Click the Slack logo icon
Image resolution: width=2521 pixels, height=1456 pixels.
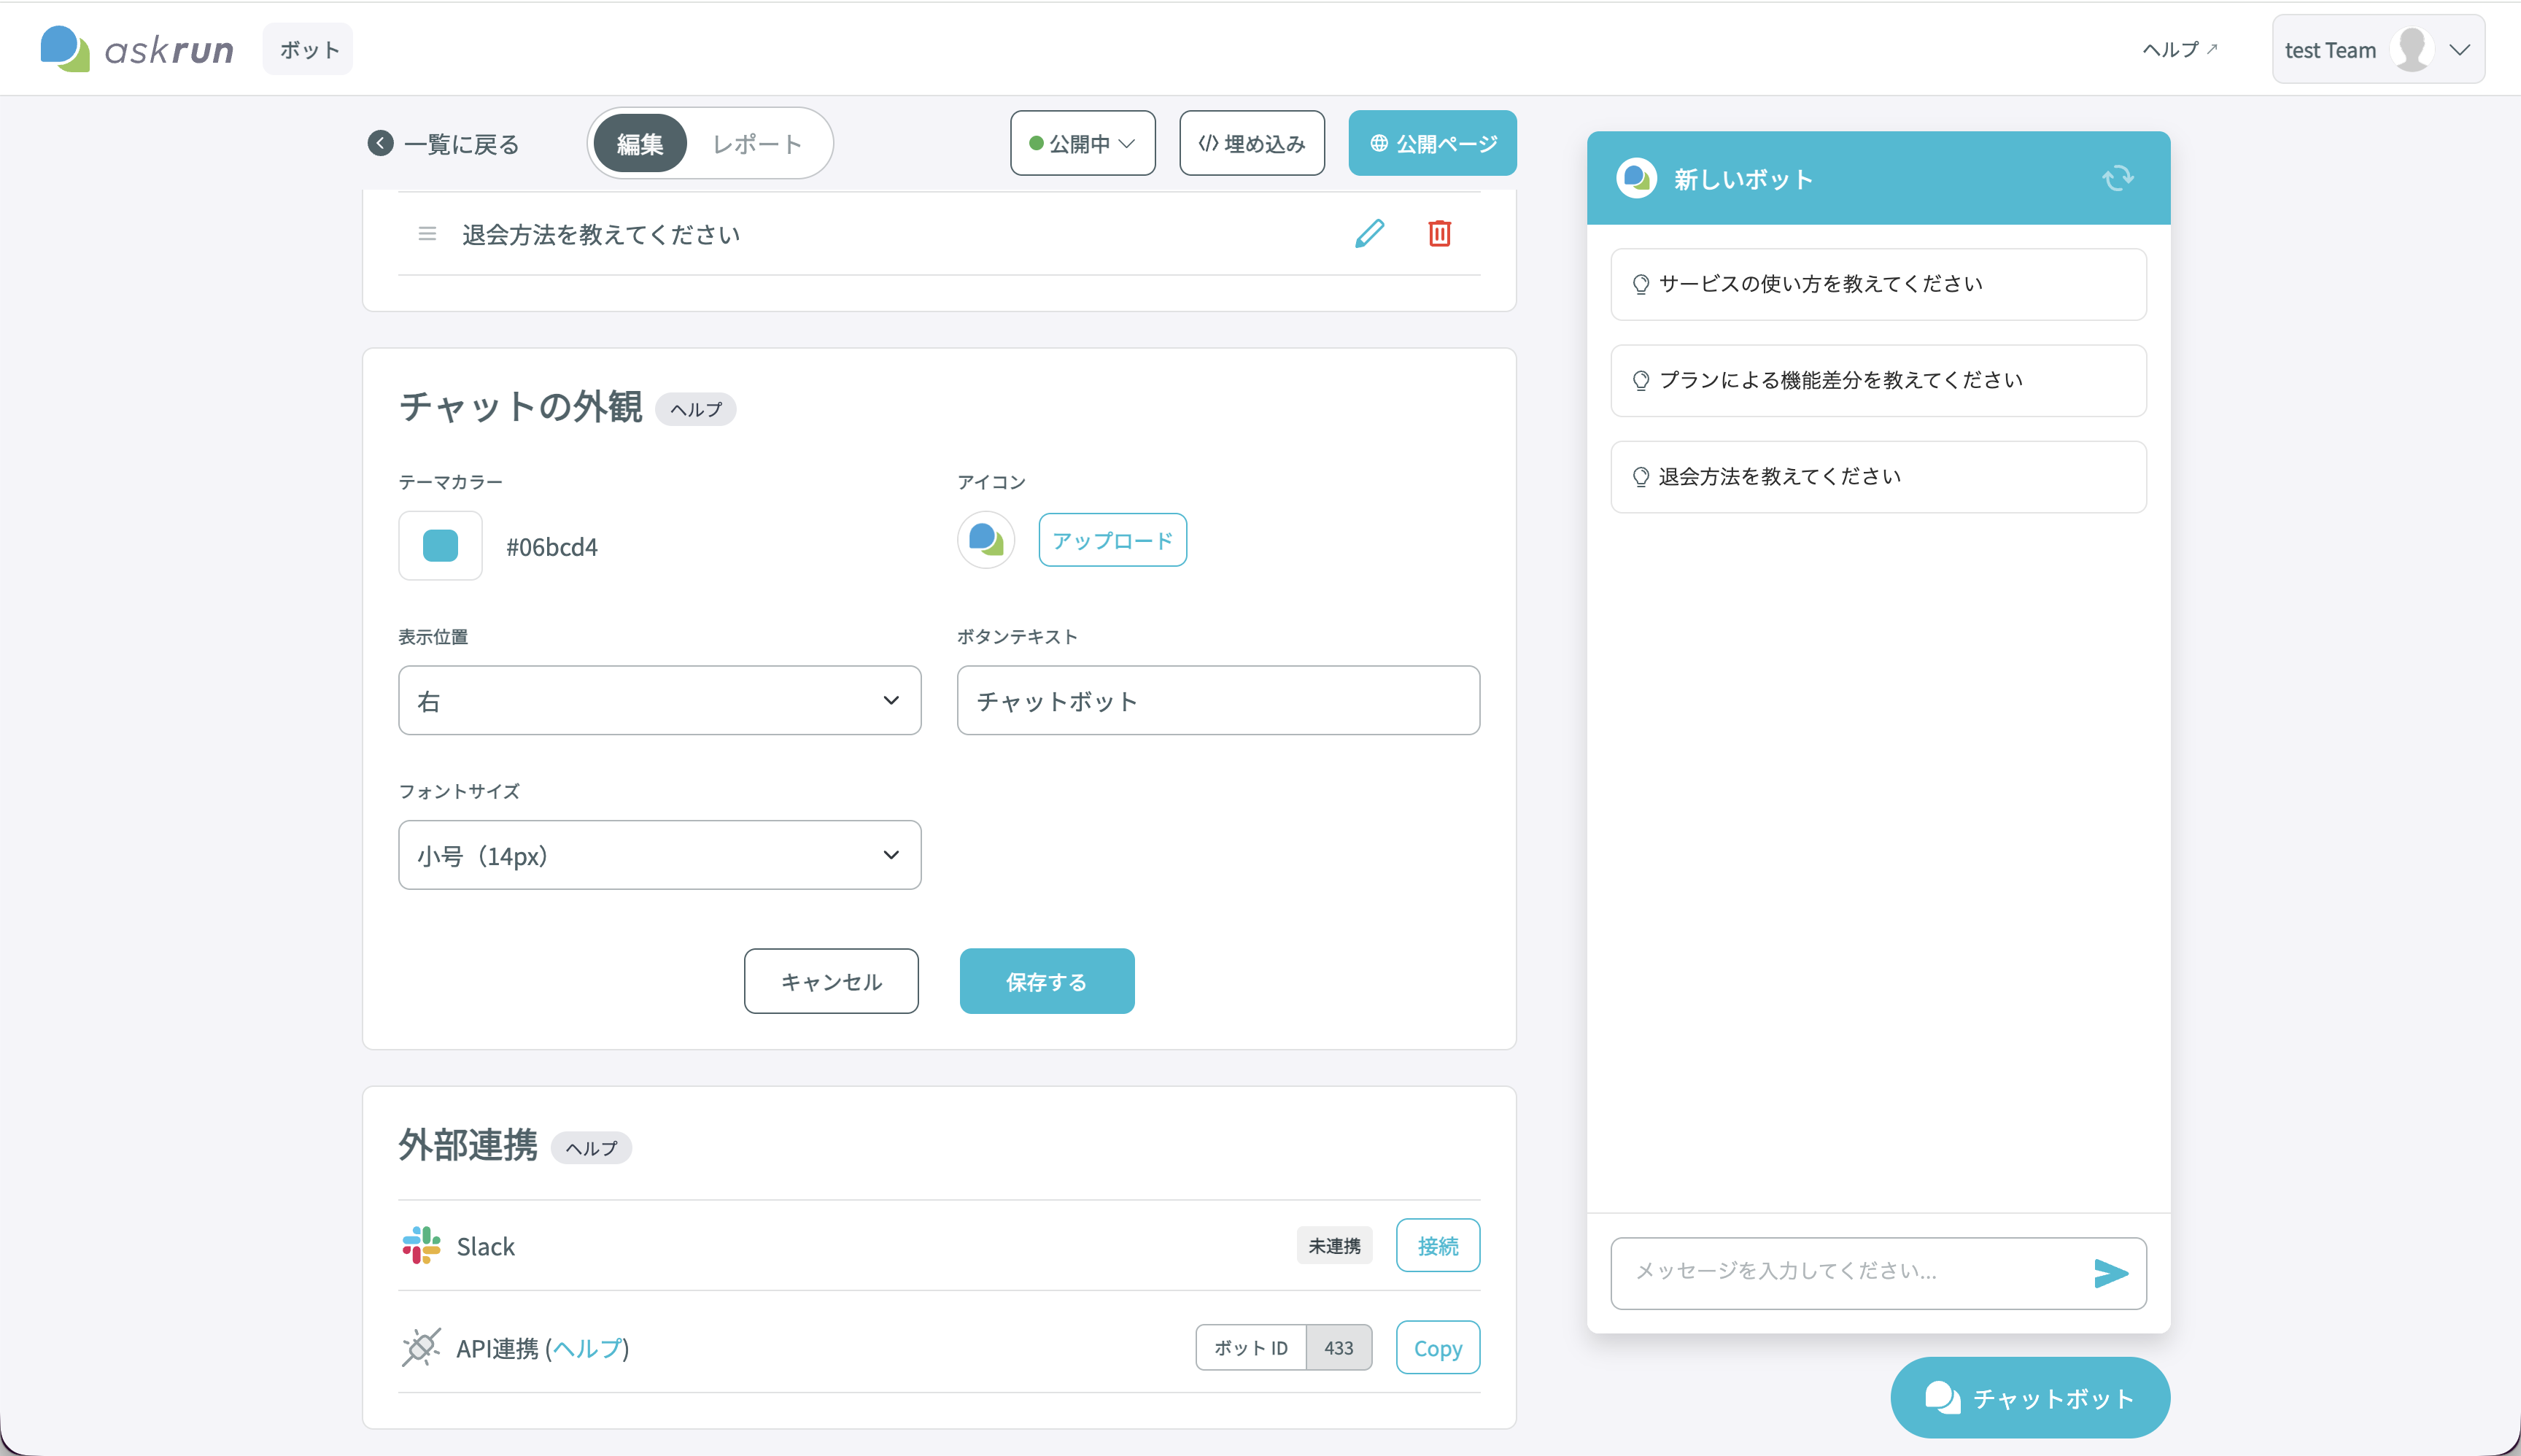click(421, 1245)
